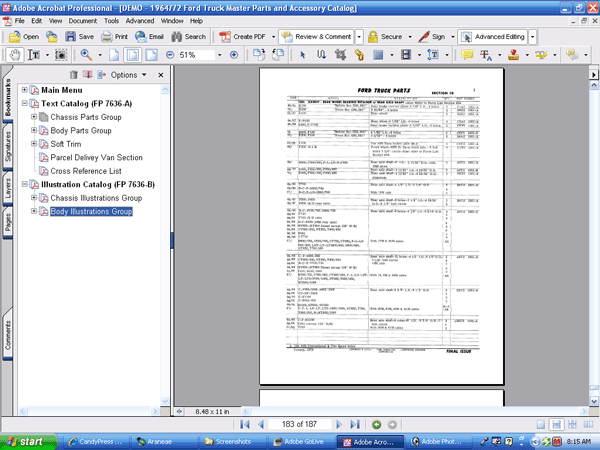The height and width of the screenshot is (450, 600).
Task: Select the Select Object arrow tool
Action: click(303, 55)
